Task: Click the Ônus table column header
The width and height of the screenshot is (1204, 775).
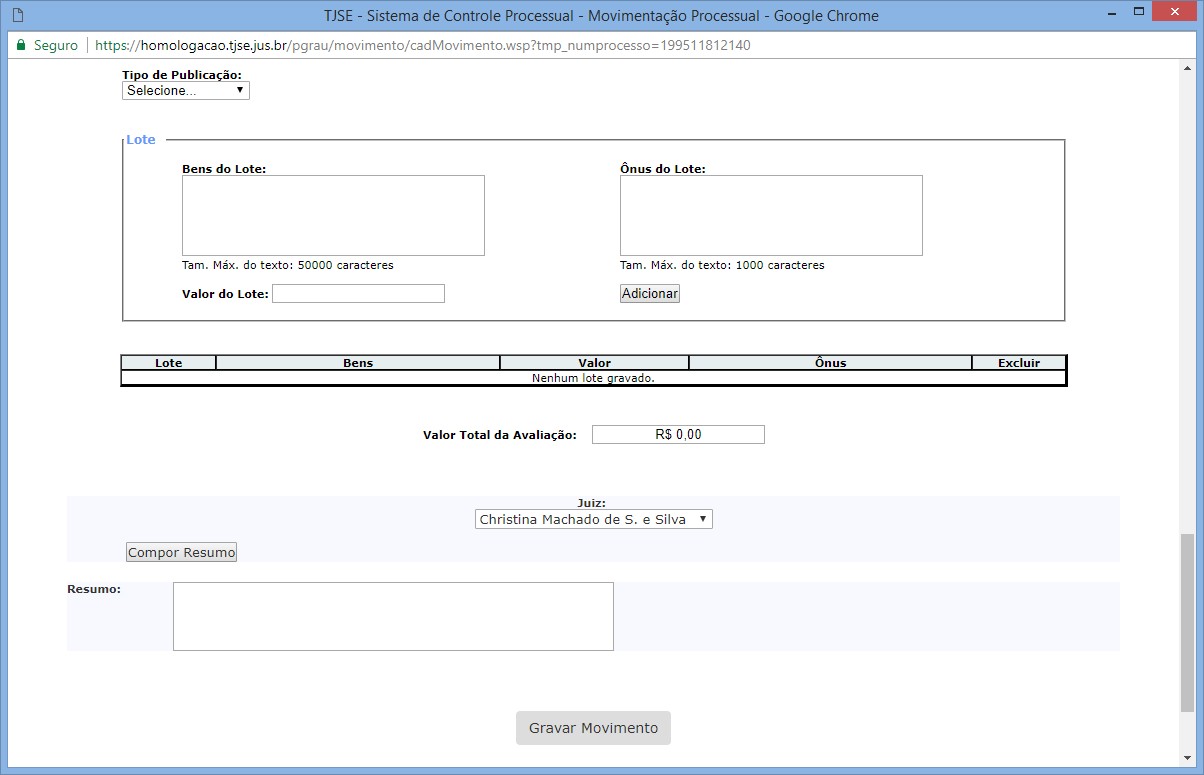Action: click(830, 363)
